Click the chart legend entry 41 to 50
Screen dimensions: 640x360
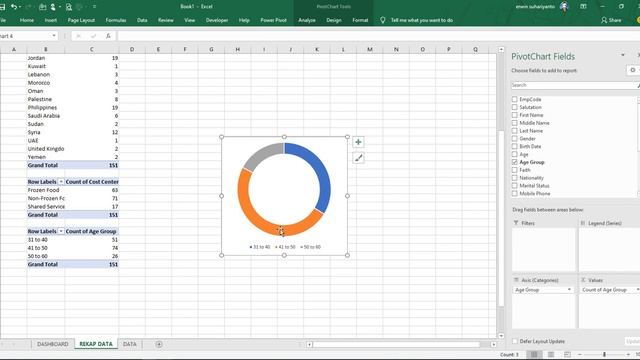(285, 247)
